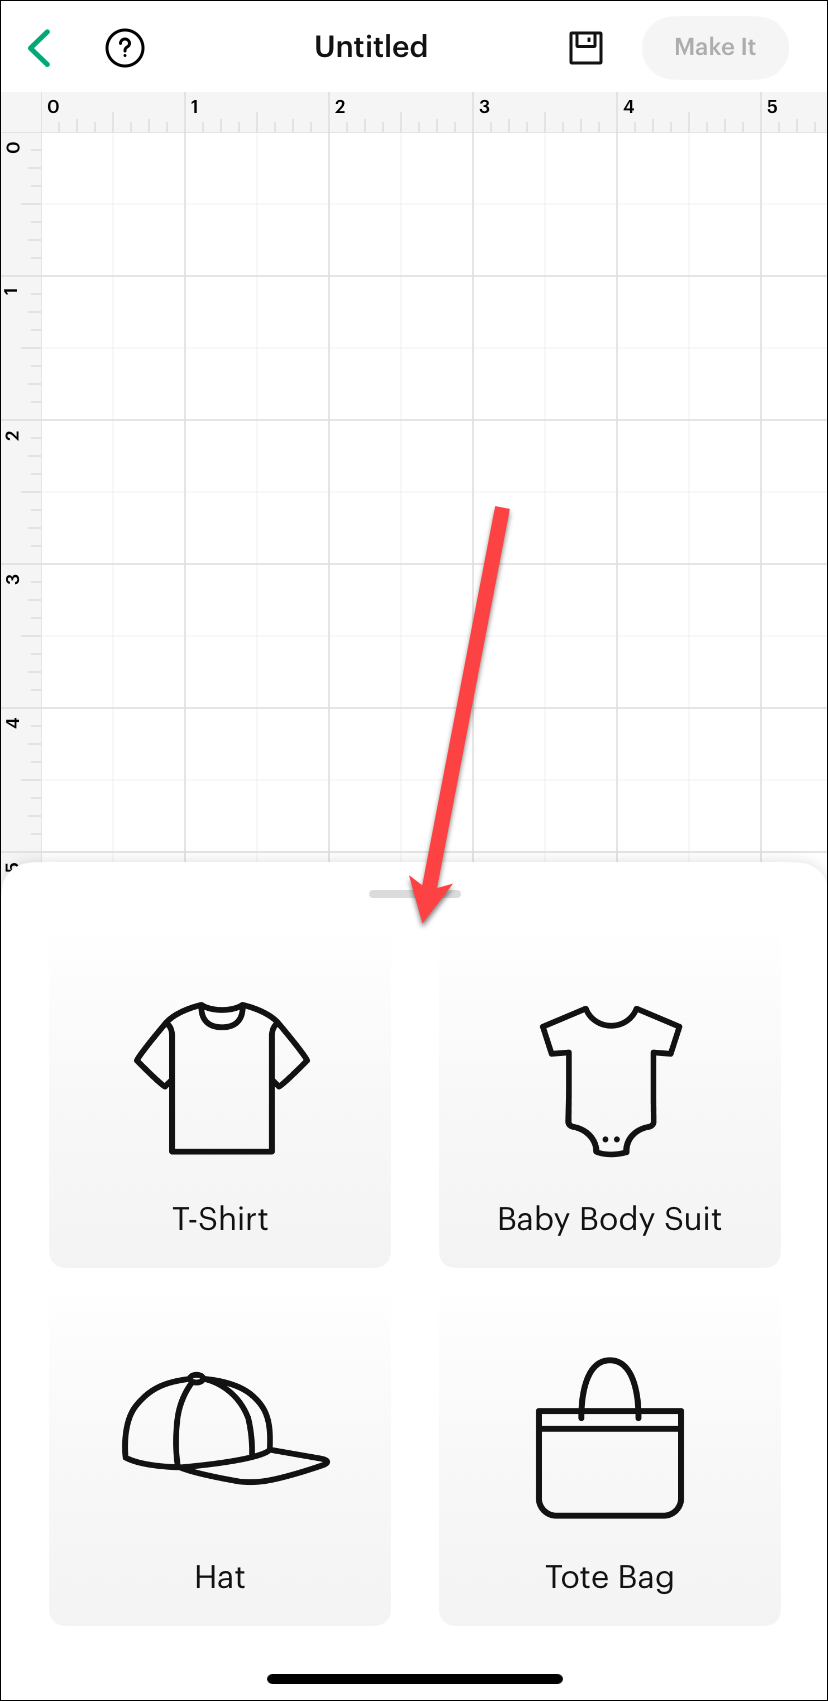Select the tote bag icon
Viewport: 828px width, 1701px height.
610,1438
